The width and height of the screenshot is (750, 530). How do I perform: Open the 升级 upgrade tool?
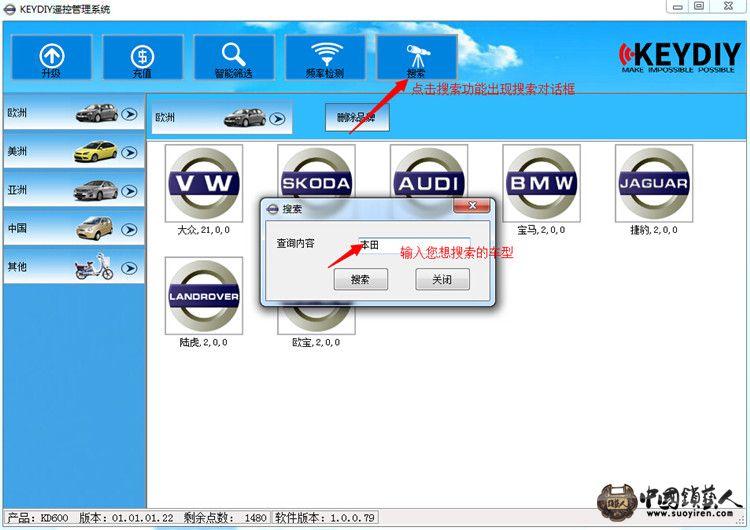coord(52,57)
